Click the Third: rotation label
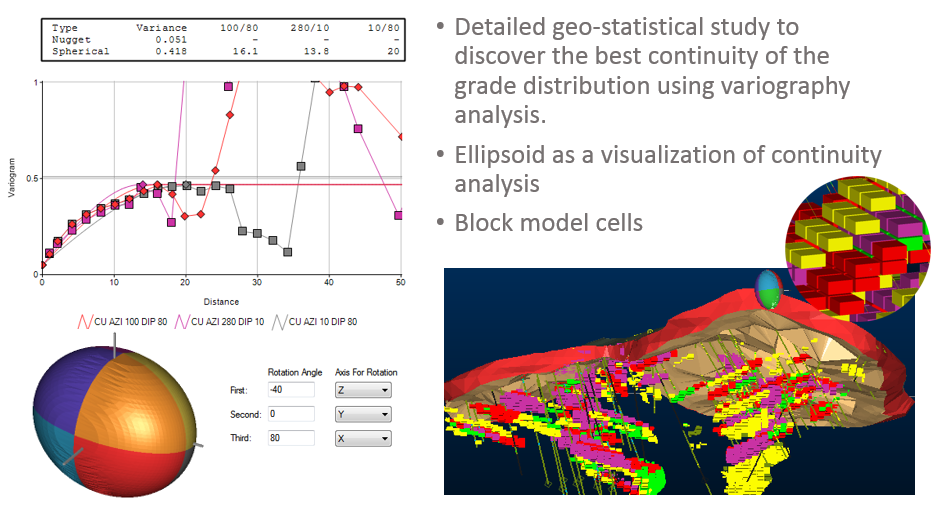The height and width of the screenshot is (512, 943). tap(241, 438)
